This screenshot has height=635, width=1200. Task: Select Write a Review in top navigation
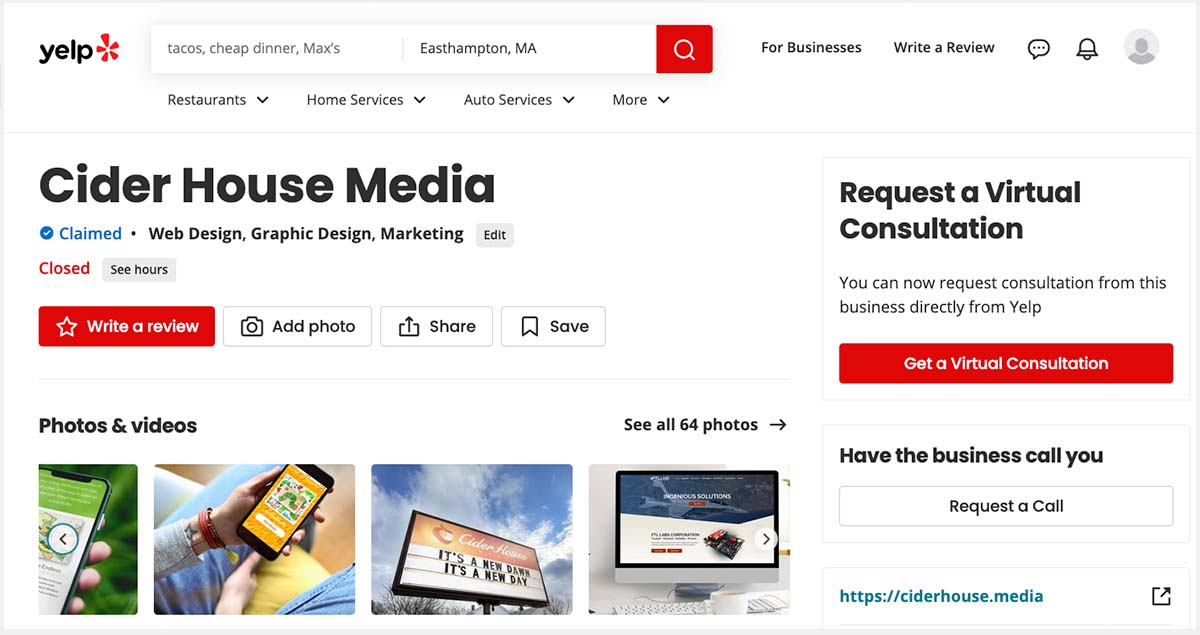[x=943, y=48]
